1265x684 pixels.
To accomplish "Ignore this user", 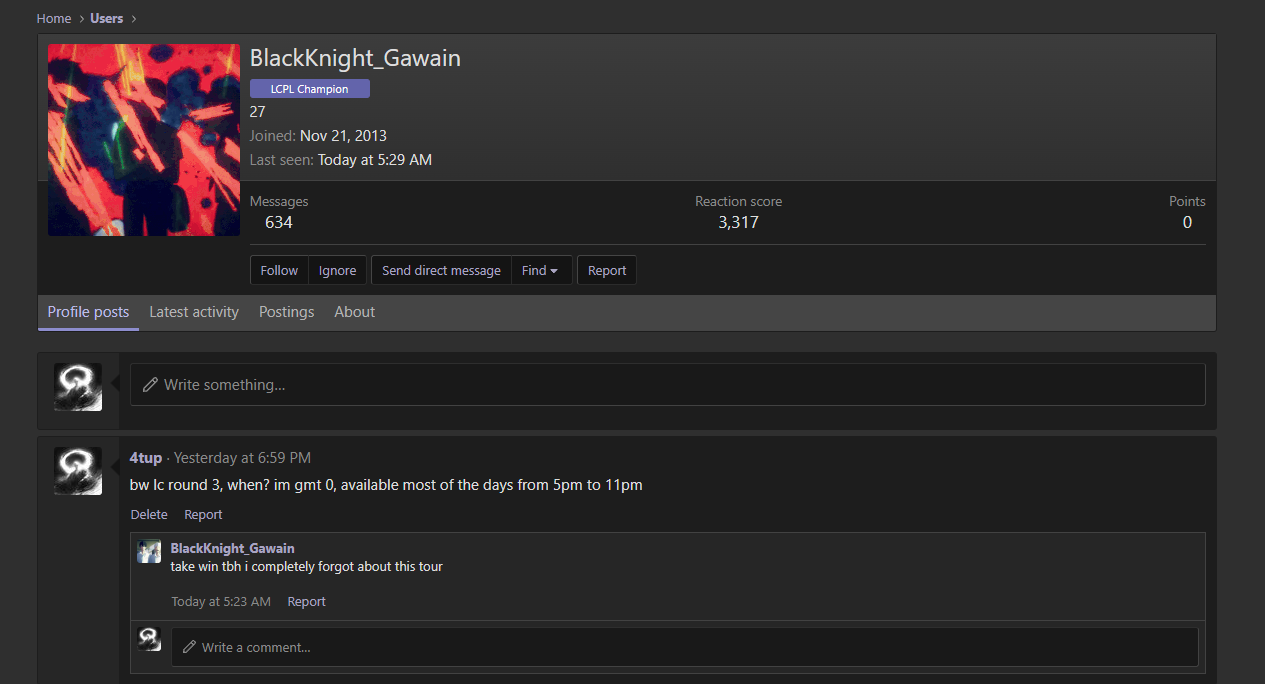I will (338, 270).
